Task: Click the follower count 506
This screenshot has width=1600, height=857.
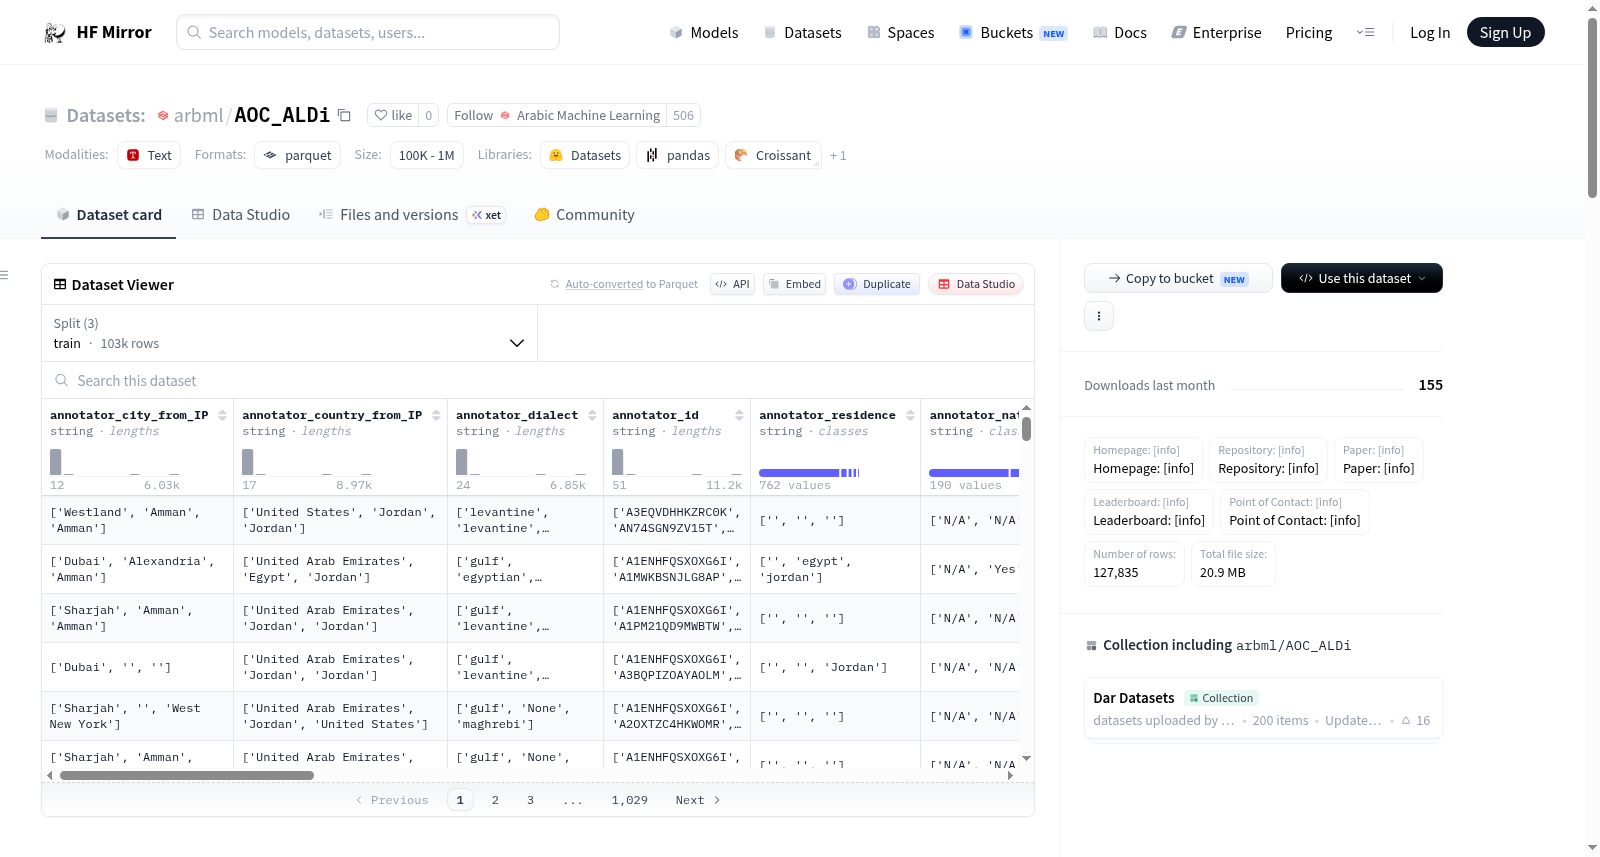Action: (x=684, y=116)
